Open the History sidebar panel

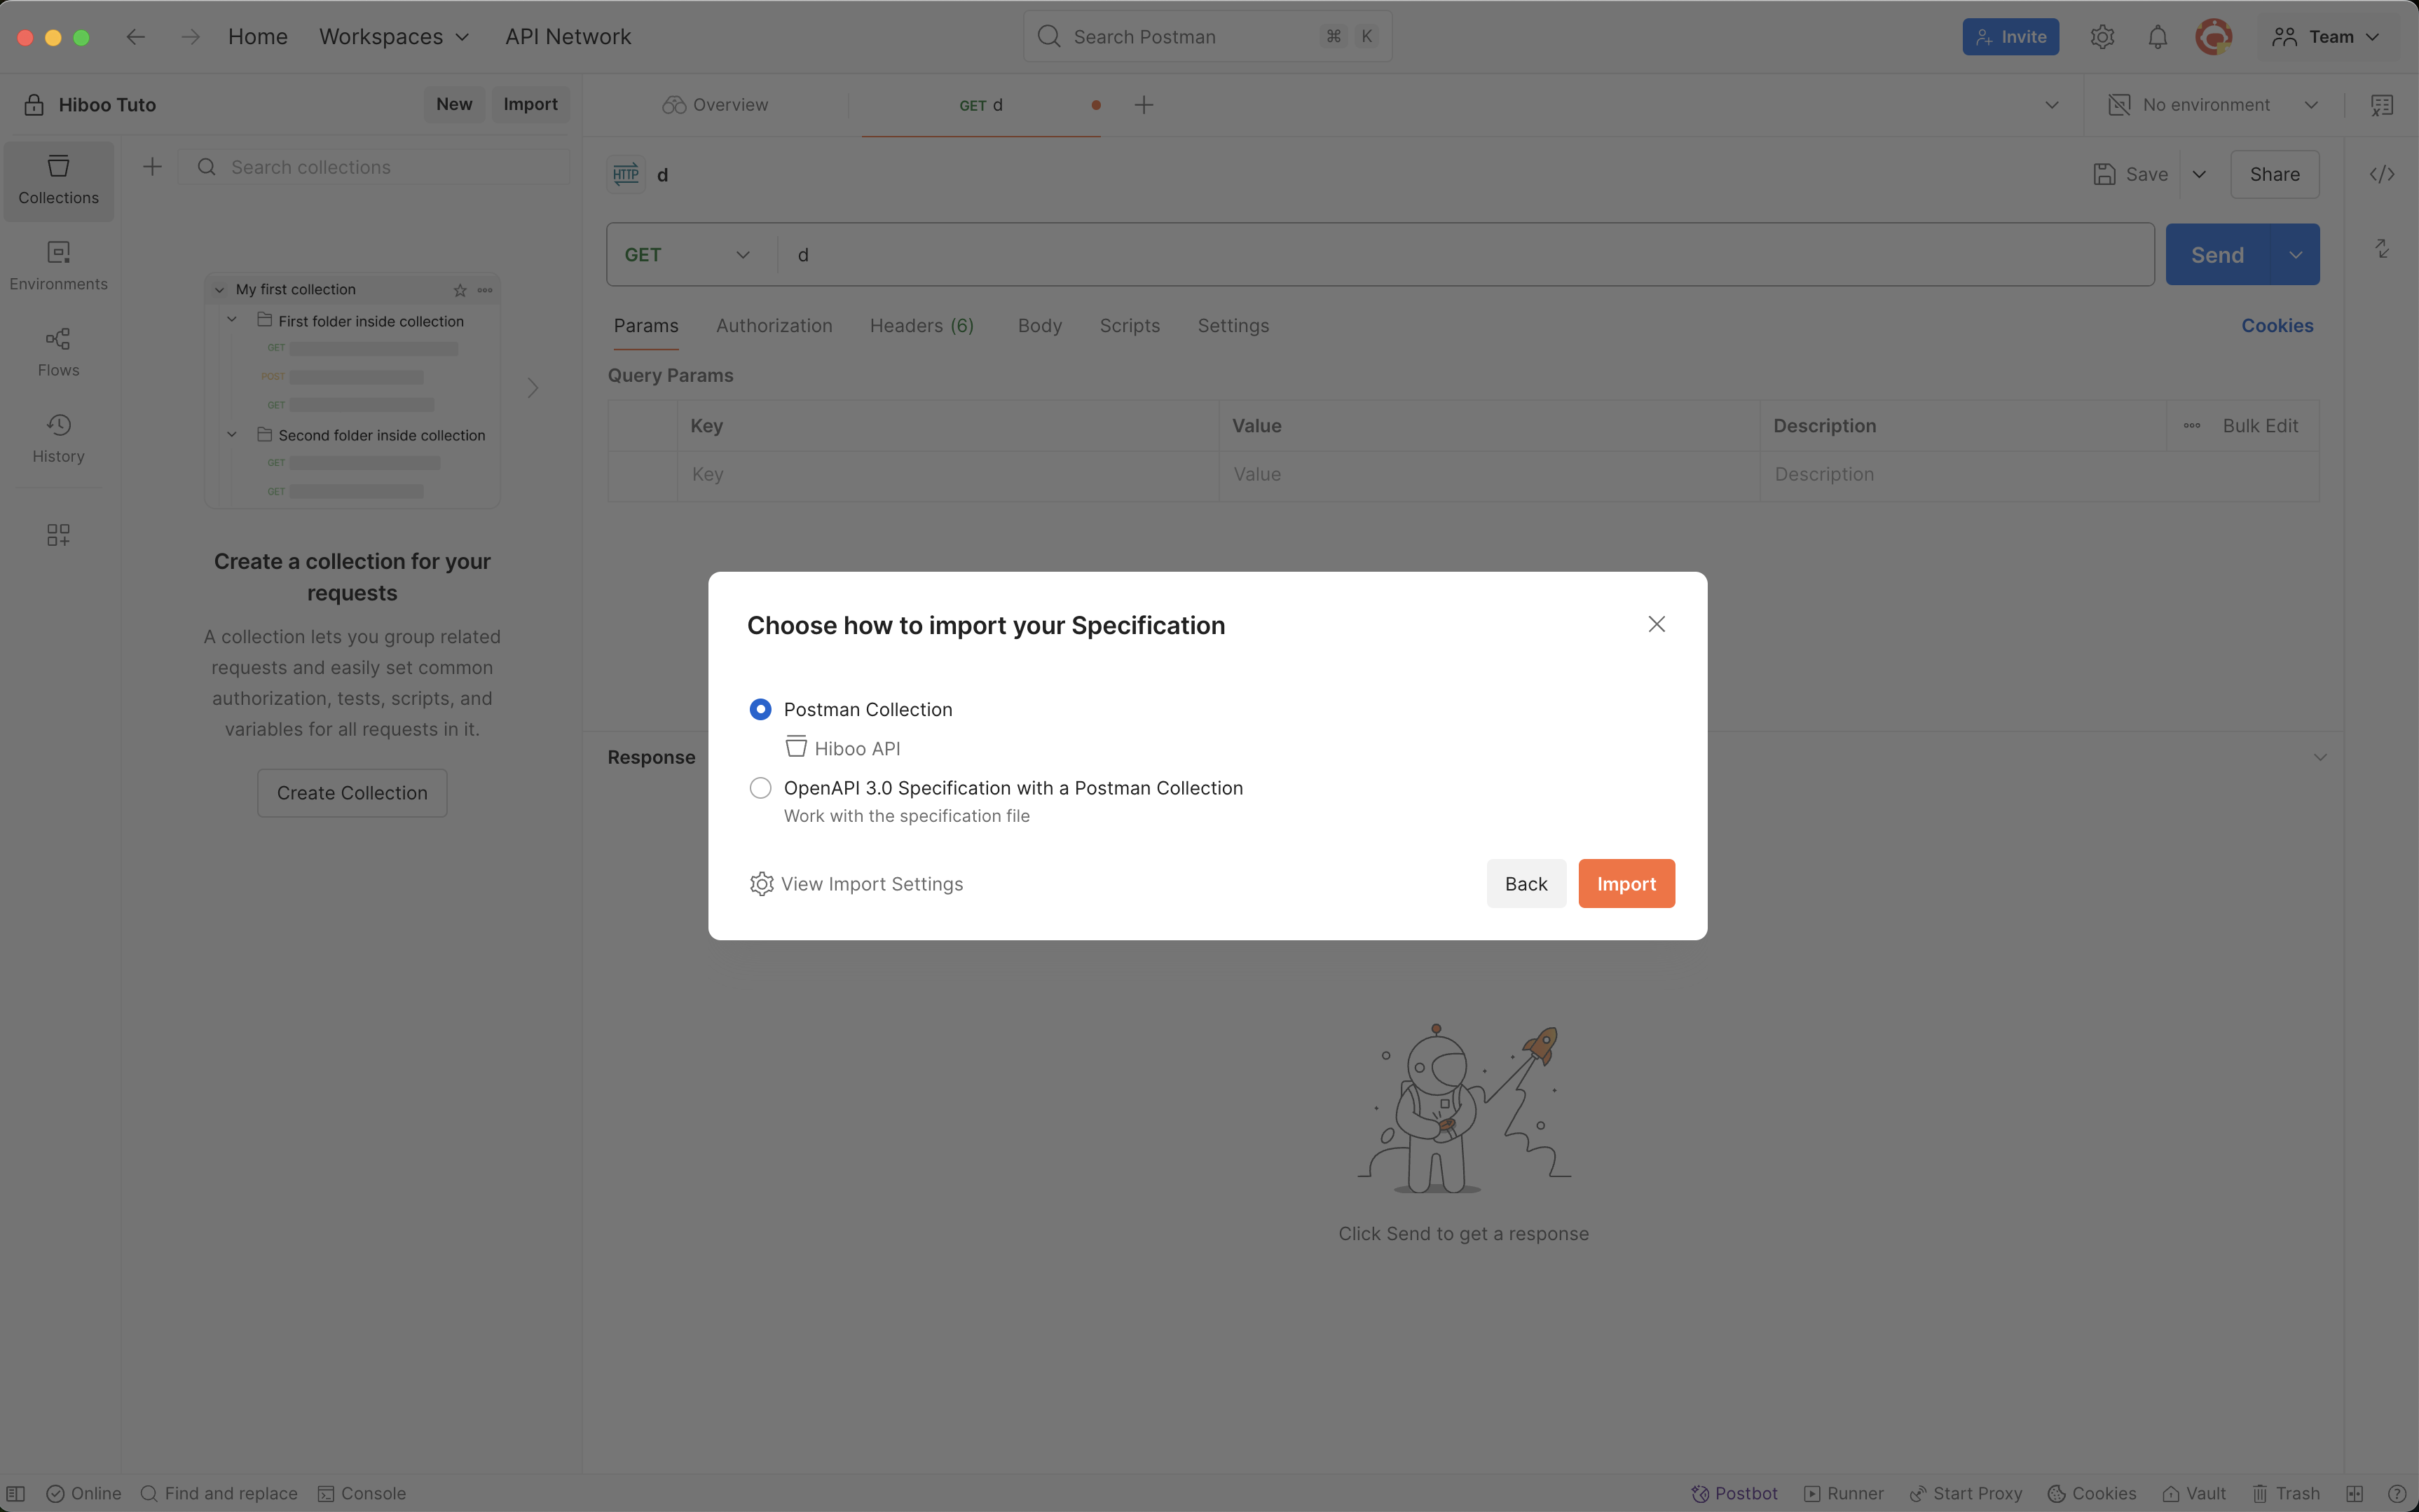click(58, 438)
